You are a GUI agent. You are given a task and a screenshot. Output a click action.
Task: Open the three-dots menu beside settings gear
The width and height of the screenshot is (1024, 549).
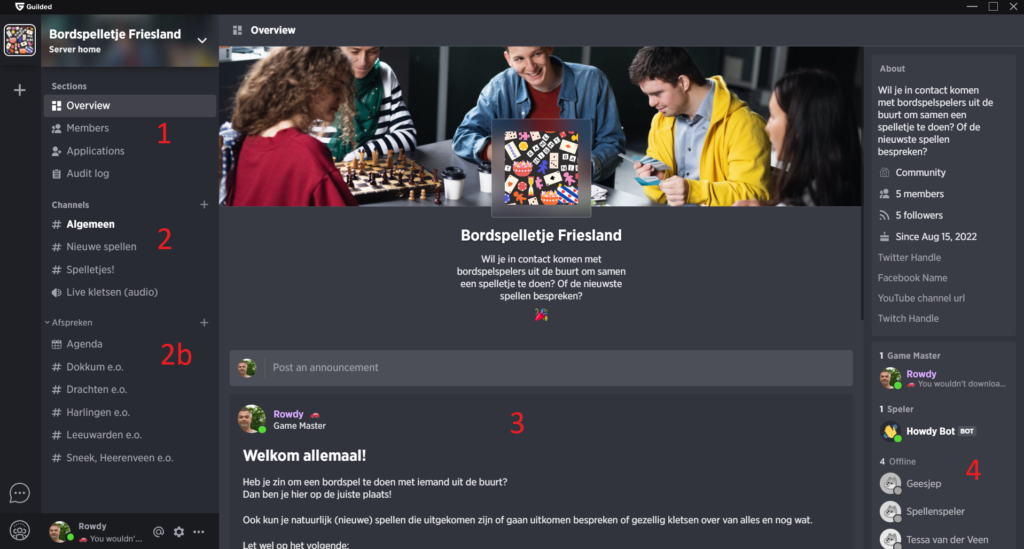pos(199,532)
